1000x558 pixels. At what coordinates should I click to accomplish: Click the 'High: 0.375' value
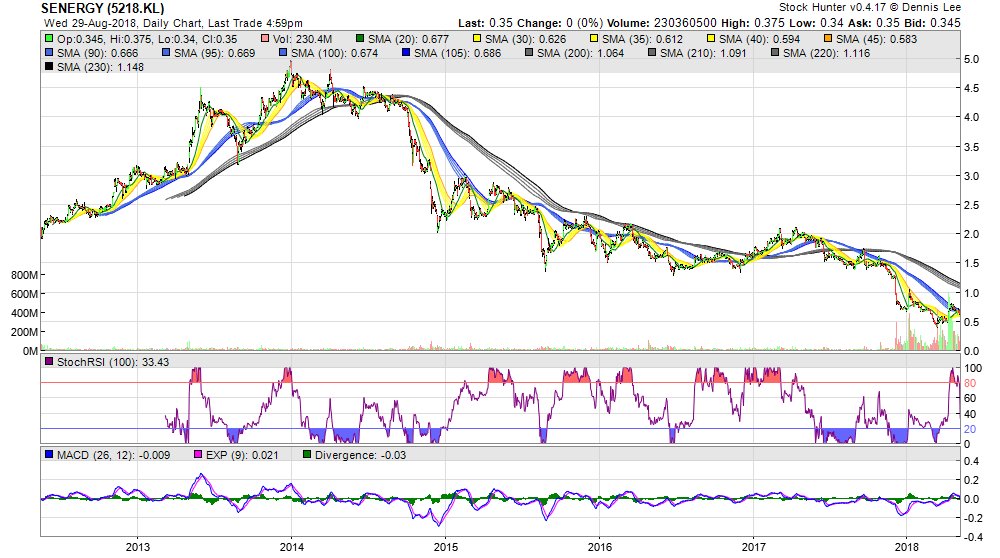754,23
